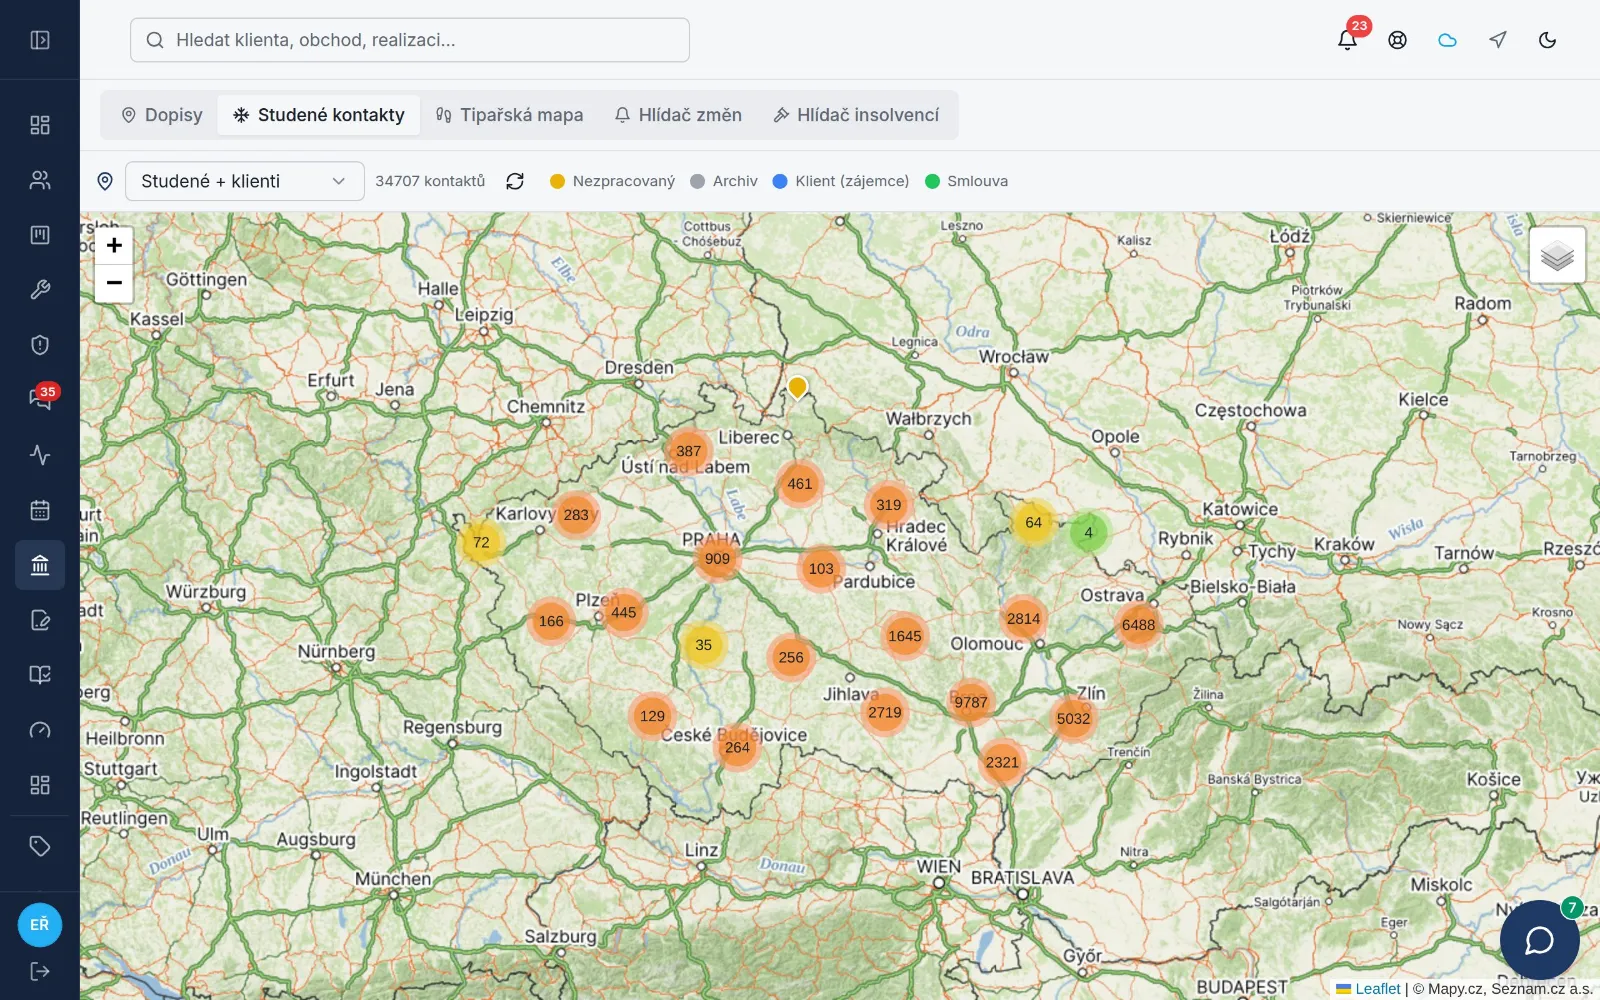Select the Studené kontakty tab
1600x1000 pixels.
(319, 115)
